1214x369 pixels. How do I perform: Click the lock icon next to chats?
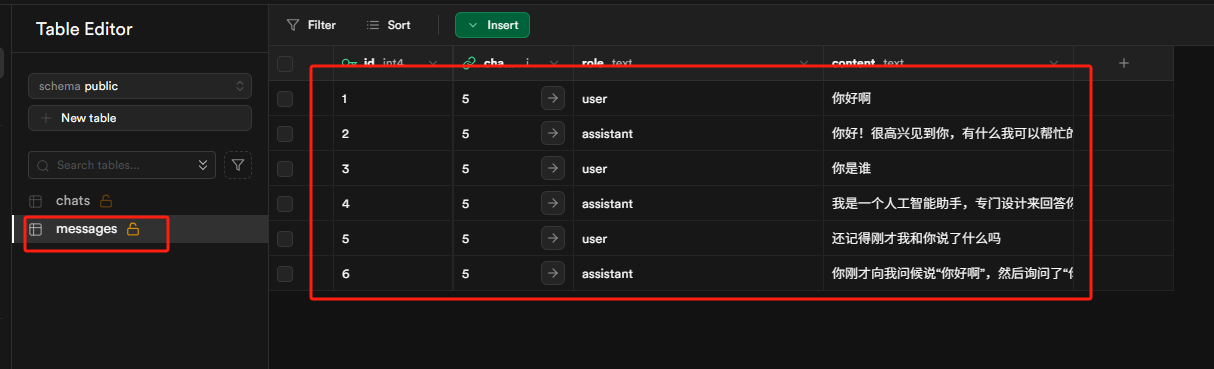(x=106, y=201)
